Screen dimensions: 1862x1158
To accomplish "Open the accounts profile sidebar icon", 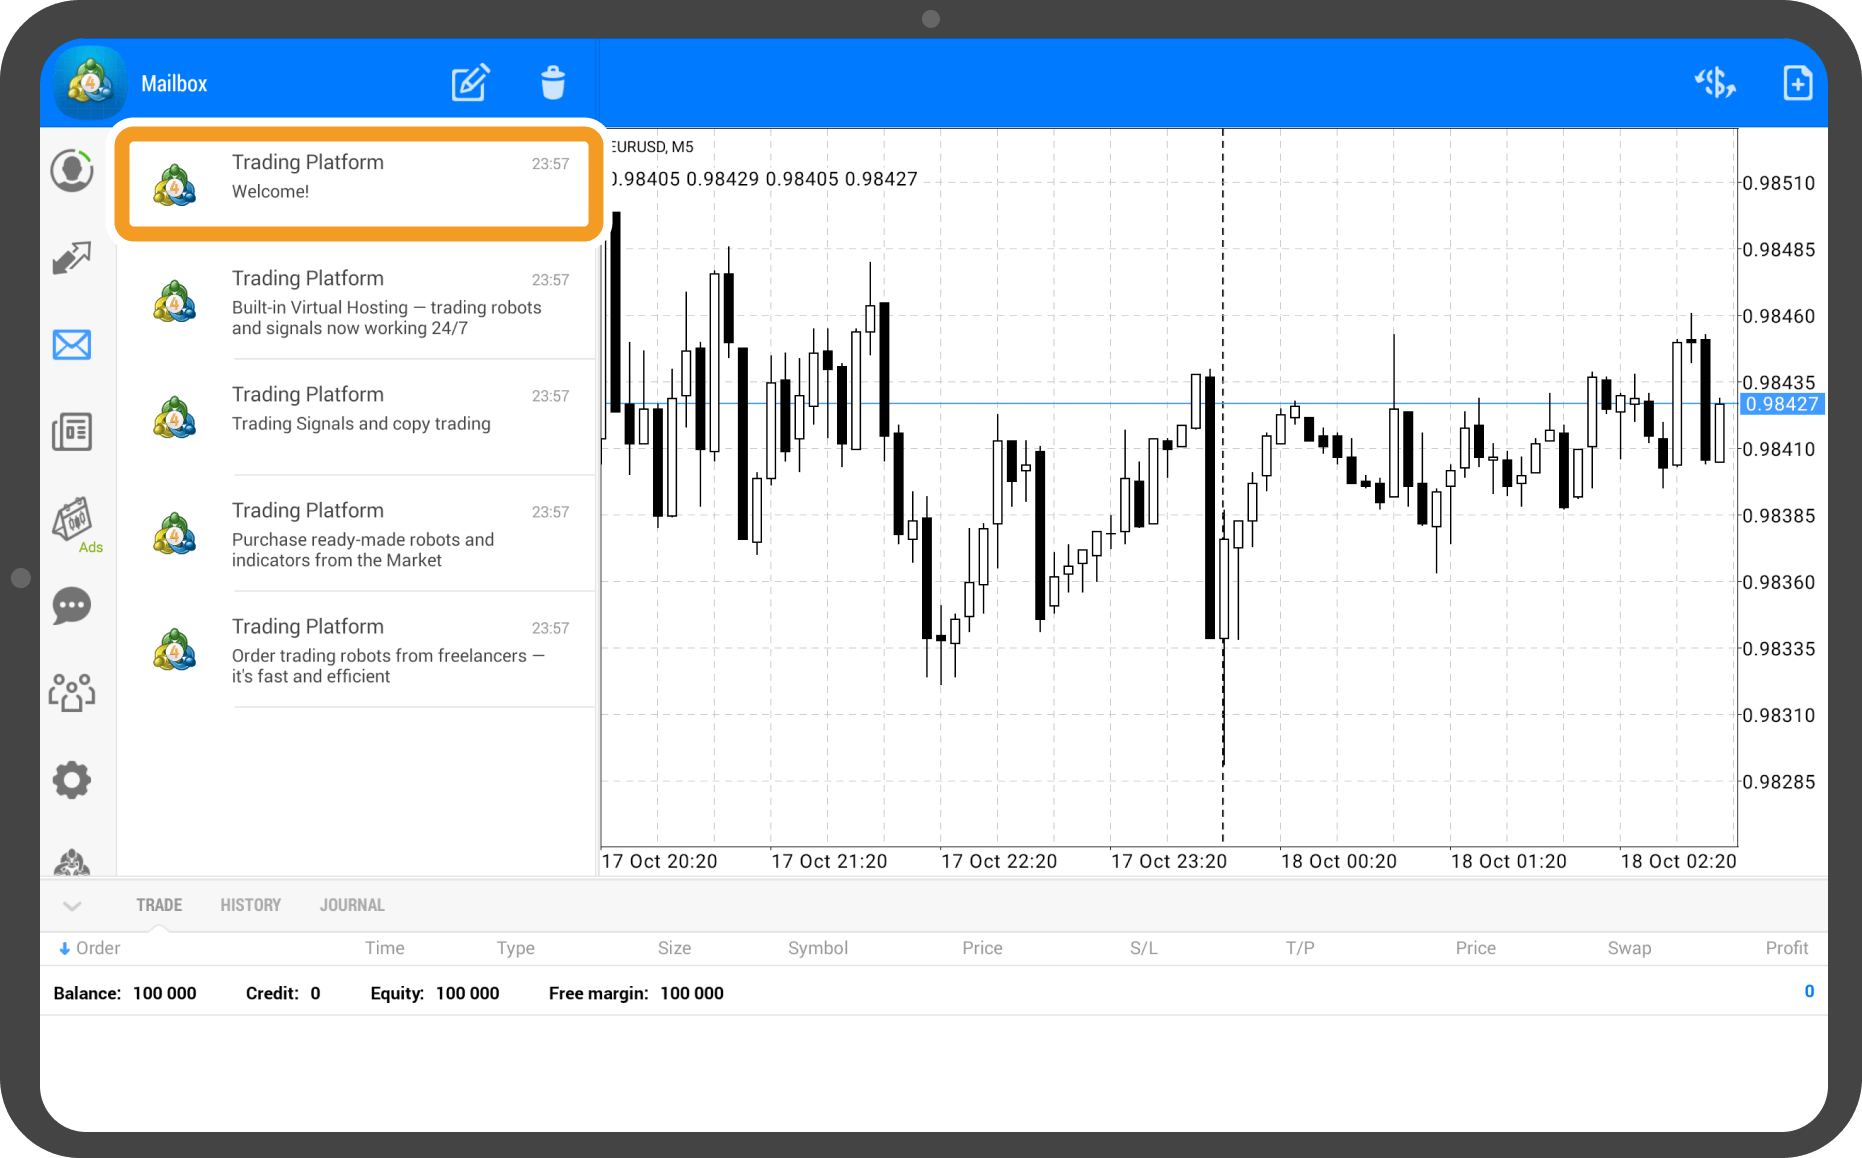I will (71, 171).
